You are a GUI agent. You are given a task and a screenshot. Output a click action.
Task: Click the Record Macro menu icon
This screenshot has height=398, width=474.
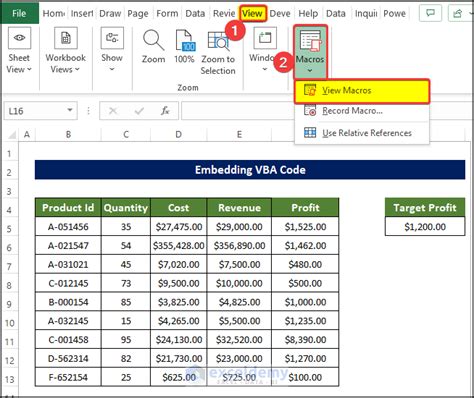310,111
